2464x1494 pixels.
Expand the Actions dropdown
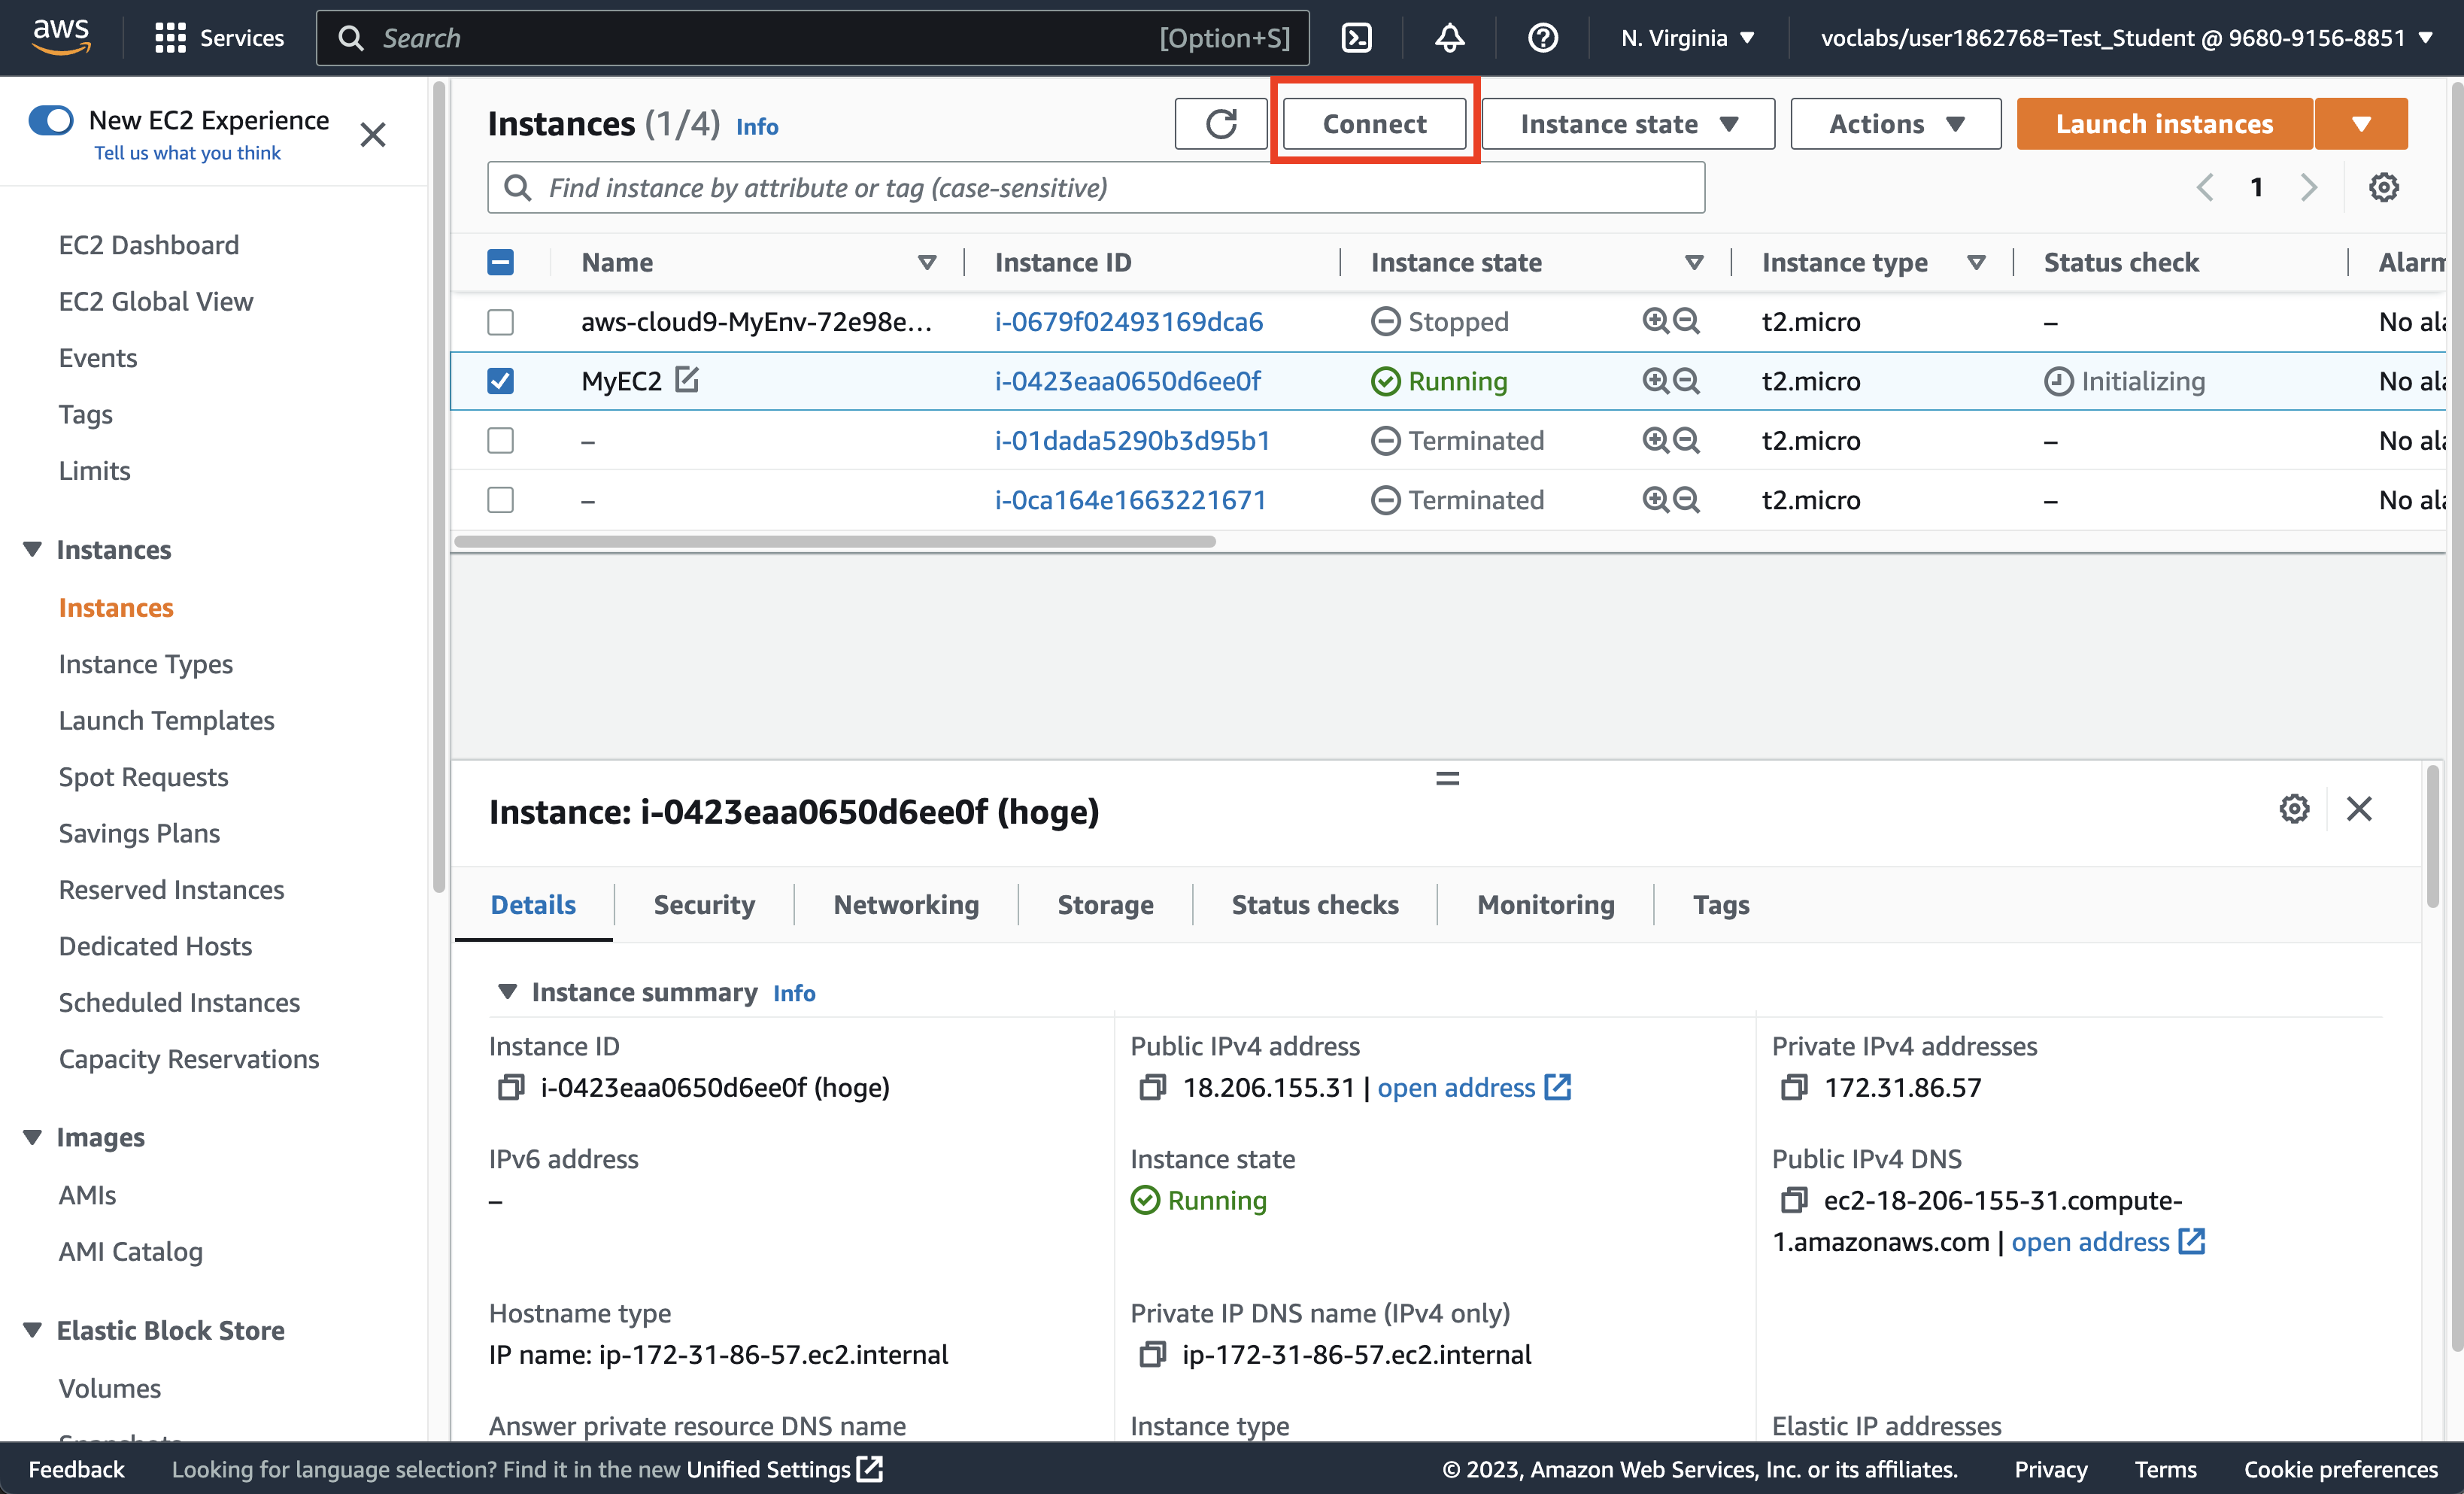(1895, 124)
